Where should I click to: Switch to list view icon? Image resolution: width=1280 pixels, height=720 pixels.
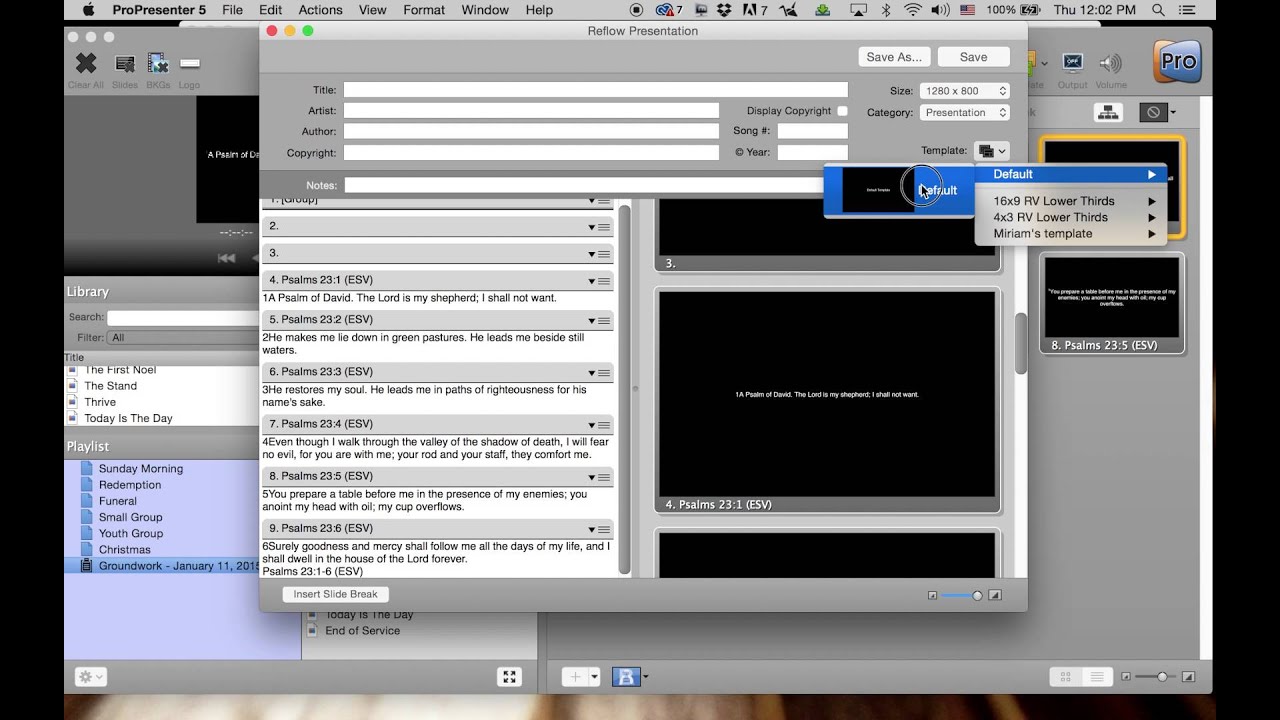click(x=1097, y=677)
